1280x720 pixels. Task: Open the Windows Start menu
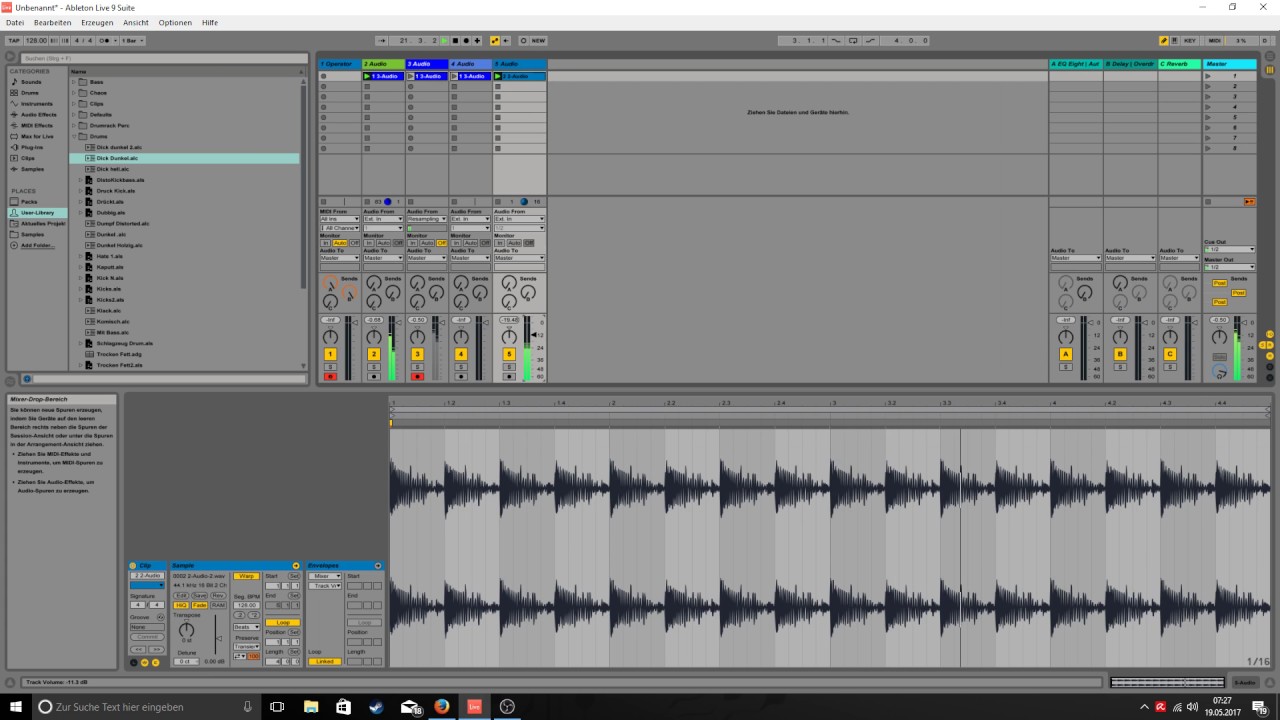[x=14, y=707]
